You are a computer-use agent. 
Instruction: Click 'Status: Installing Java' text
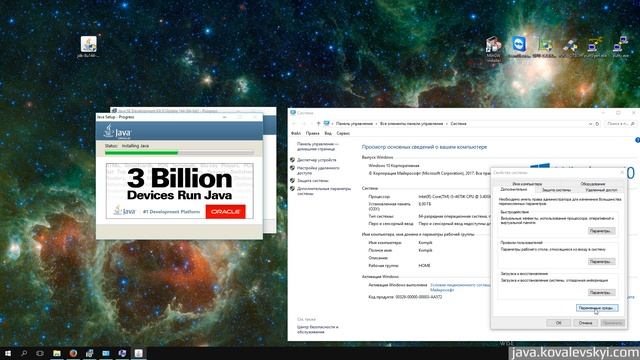click(127, 146)
